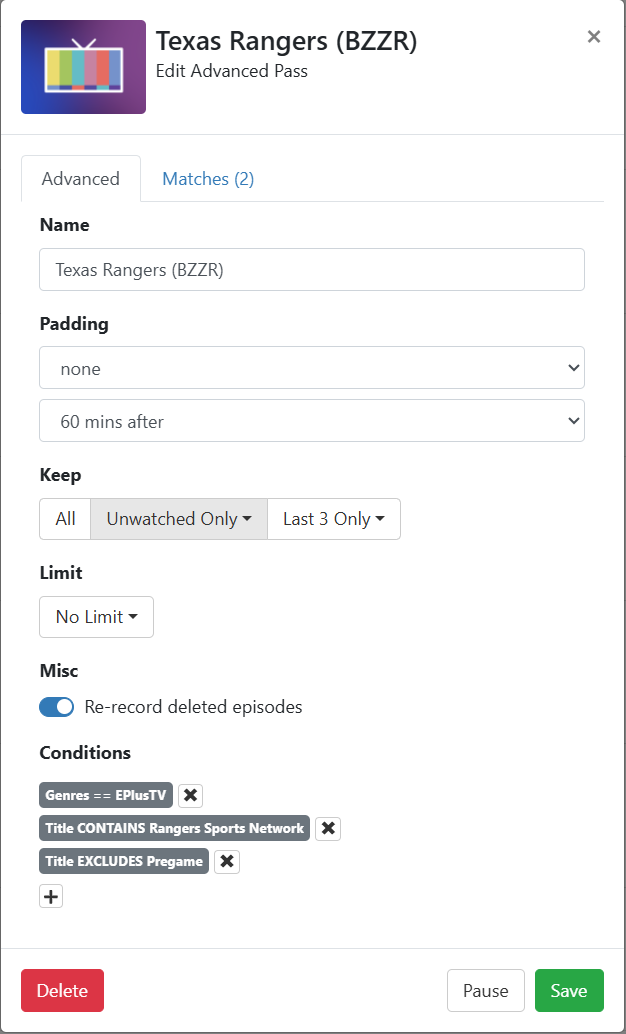Screen dimensions: 626x1034
Task: Open the No Limit dropdown
Action: [x=96, y=617]
